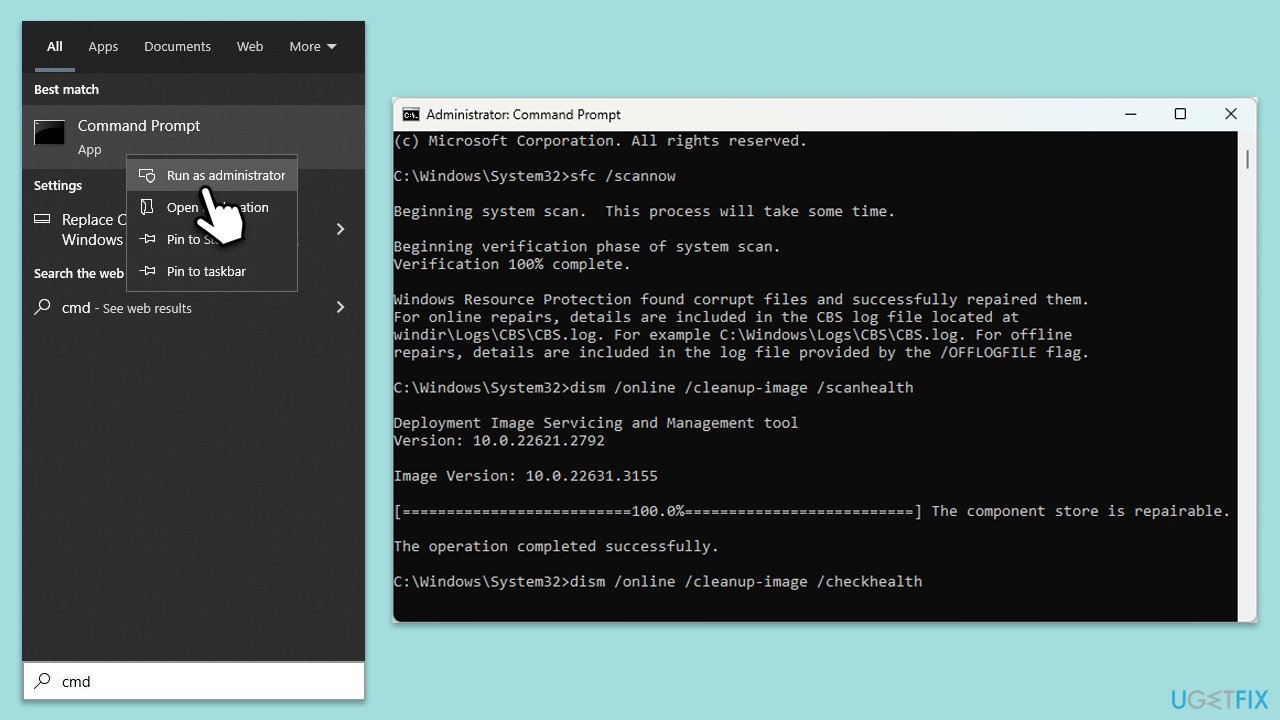Image resolution: width=1280 pixels, height=720 pixels.
Task: Click the Open file location icon
Action: click(x=147, y=207)
